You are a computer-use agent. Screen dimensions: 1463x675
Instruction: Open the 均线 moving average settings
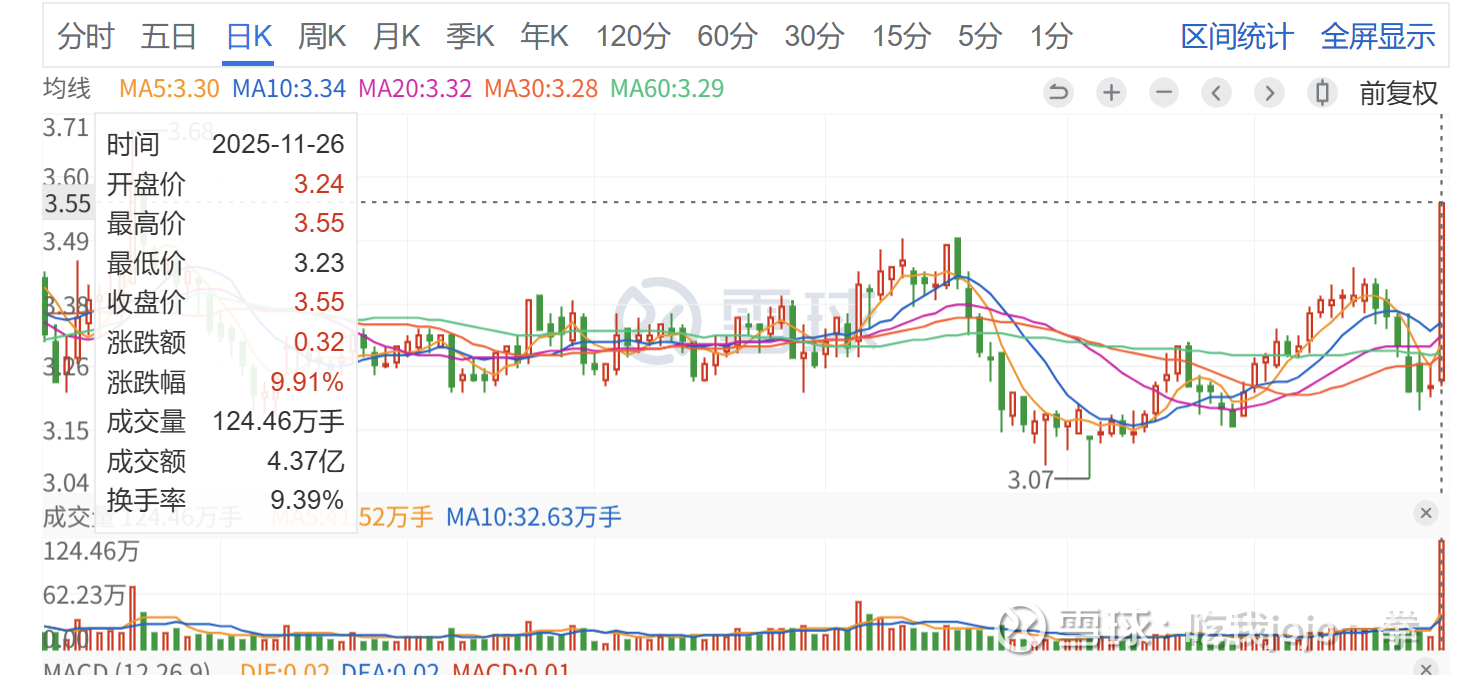[x=66, y=89]
